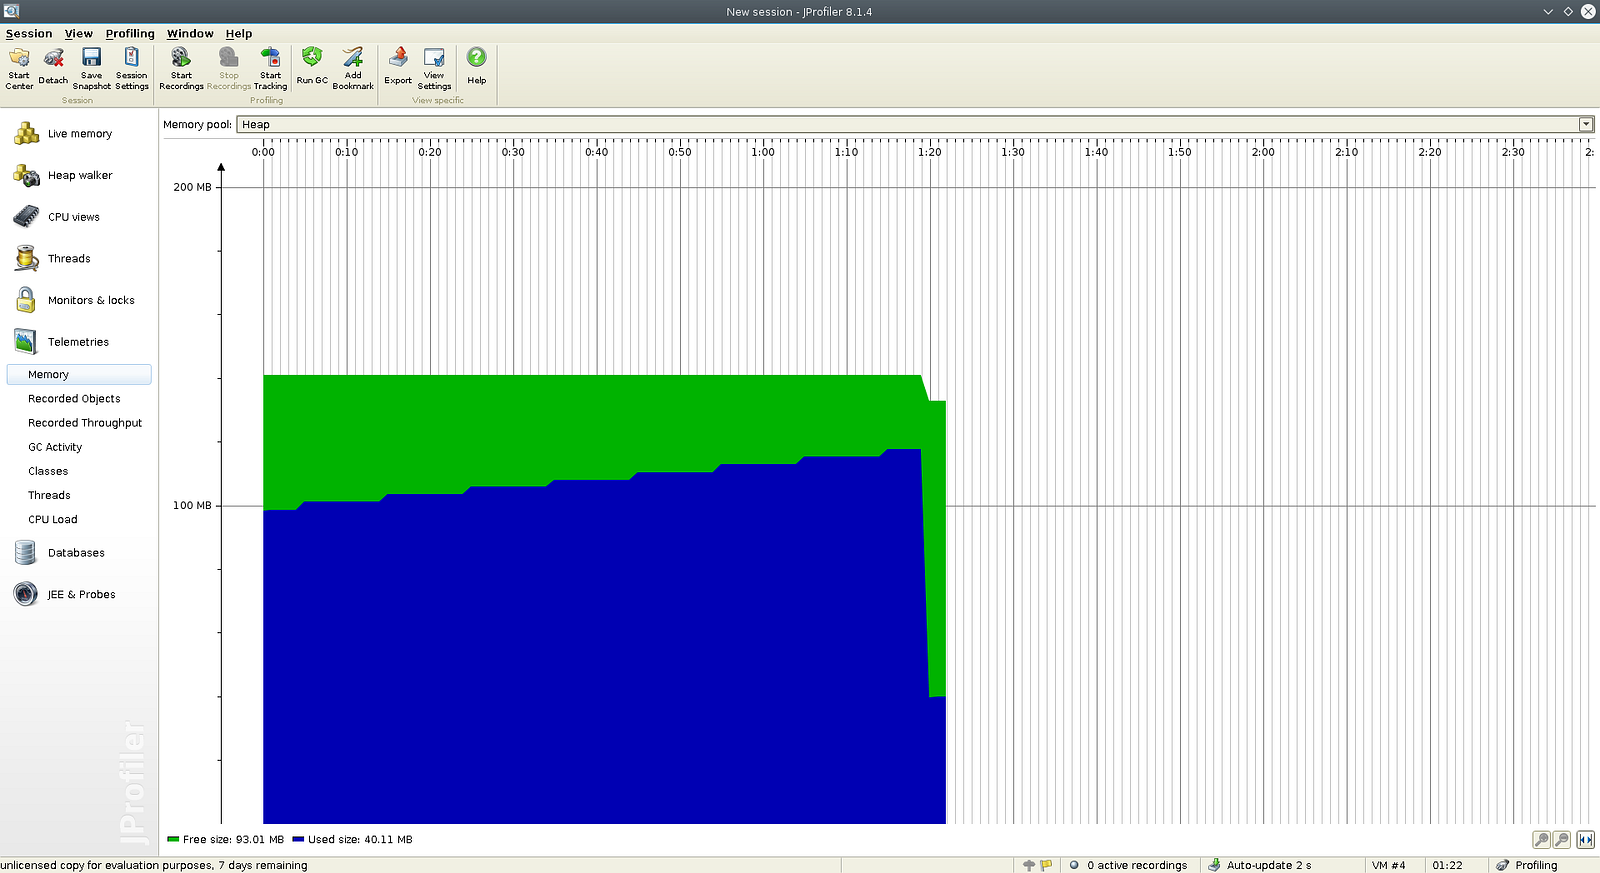Open the Profiling menu
The width and height of the screenshot is (1600, 873).
[130, 34]
